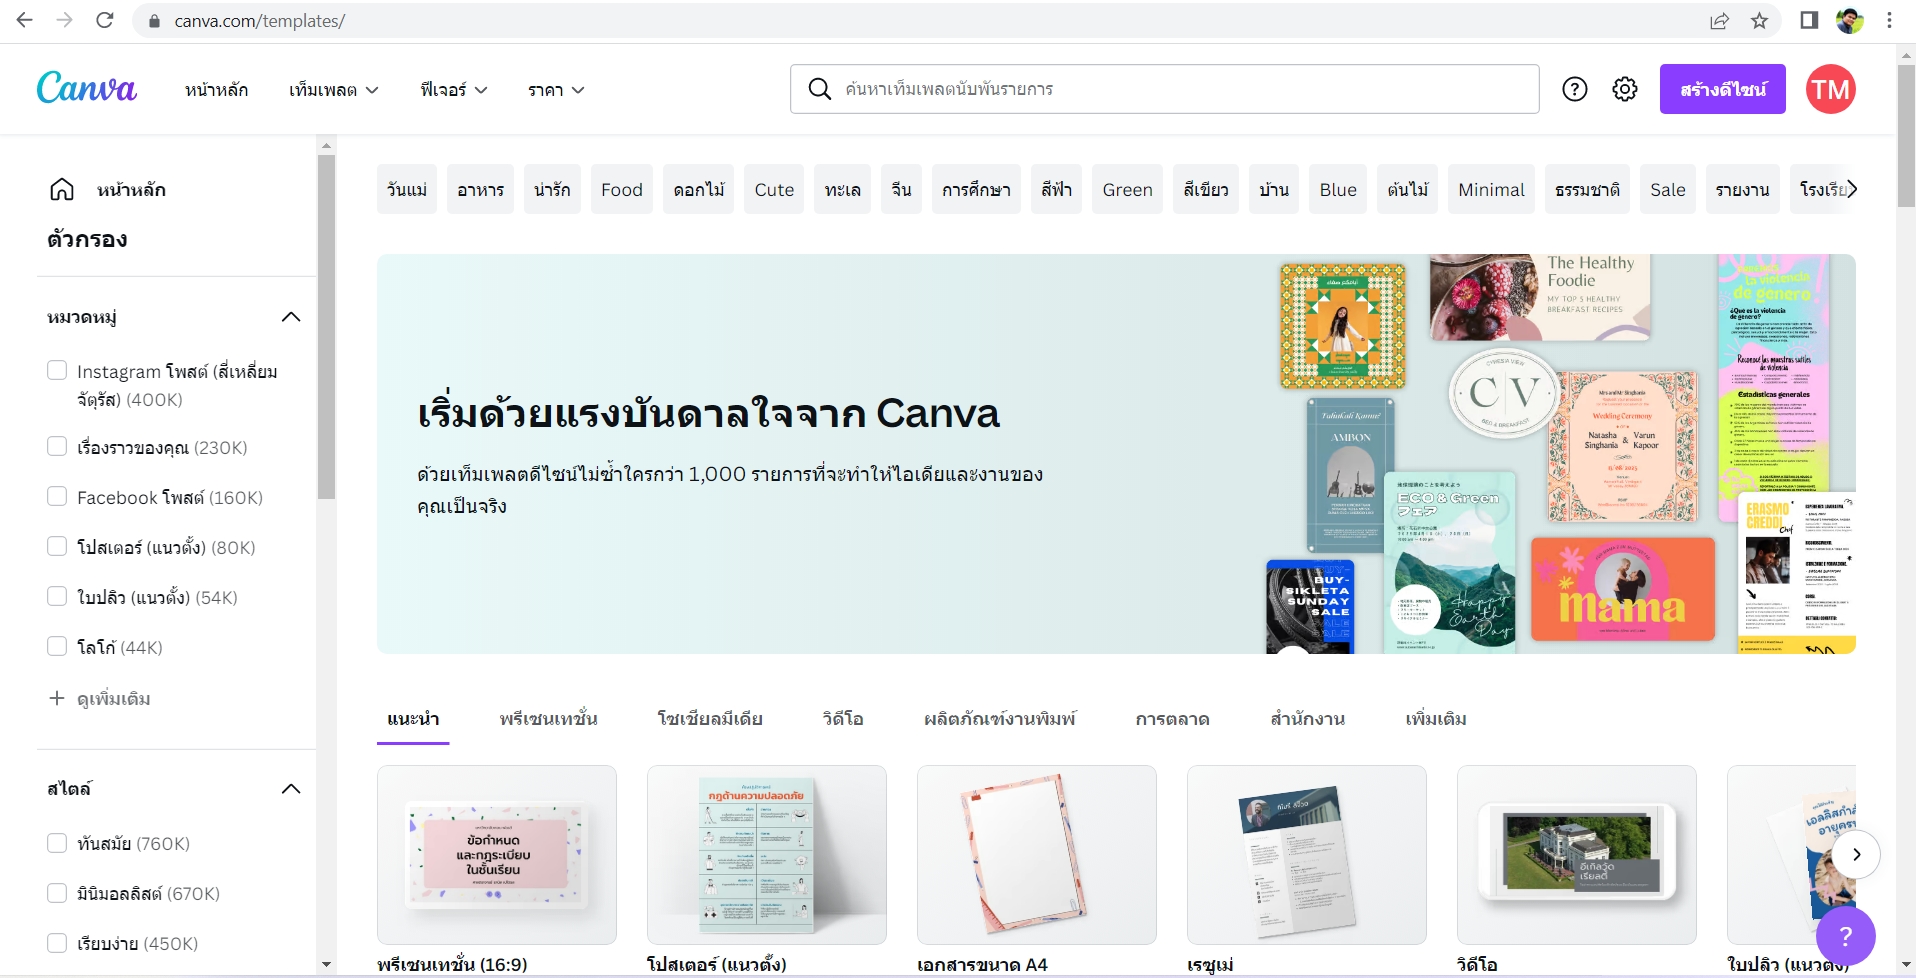Open Chrome three-dot menu
This screenshot has height=978, width=1916.
coord(1889,20)
